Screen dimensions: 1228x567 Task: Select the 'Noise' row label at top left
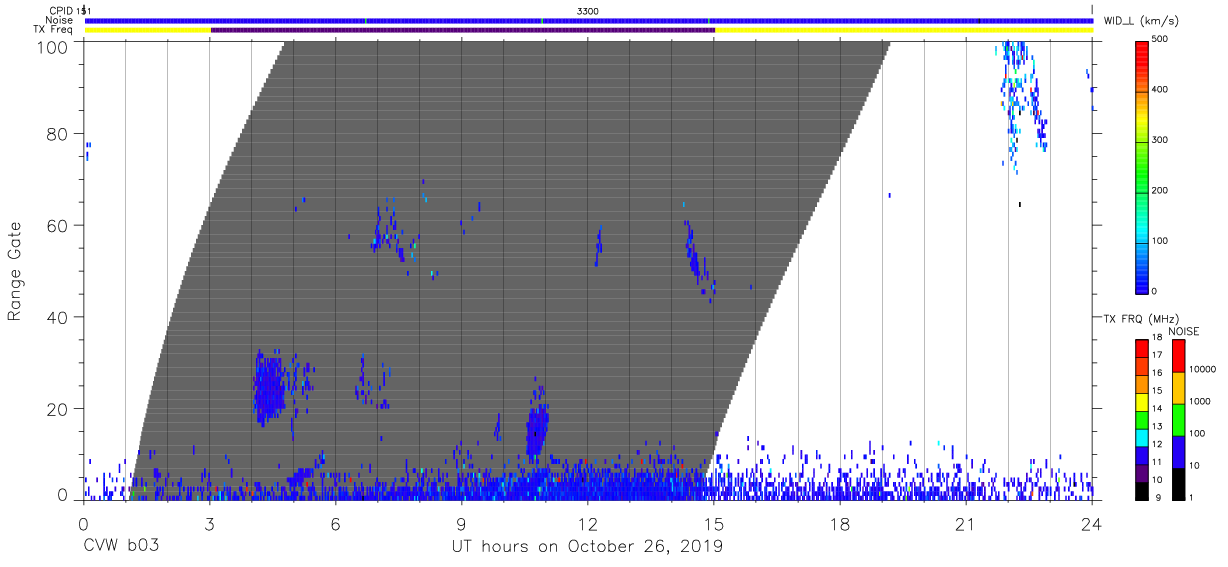point(60,20)
